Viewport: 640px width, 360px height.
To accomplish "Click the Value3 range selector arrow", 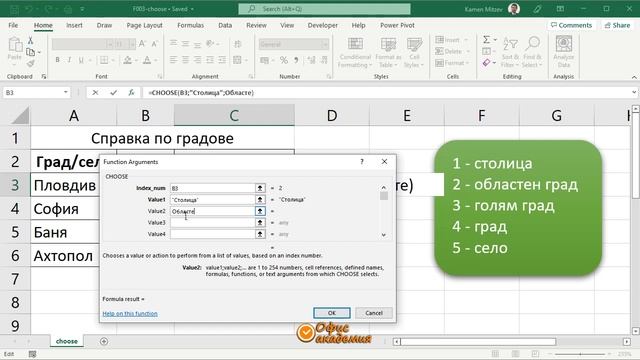I will tap(260, 222).
